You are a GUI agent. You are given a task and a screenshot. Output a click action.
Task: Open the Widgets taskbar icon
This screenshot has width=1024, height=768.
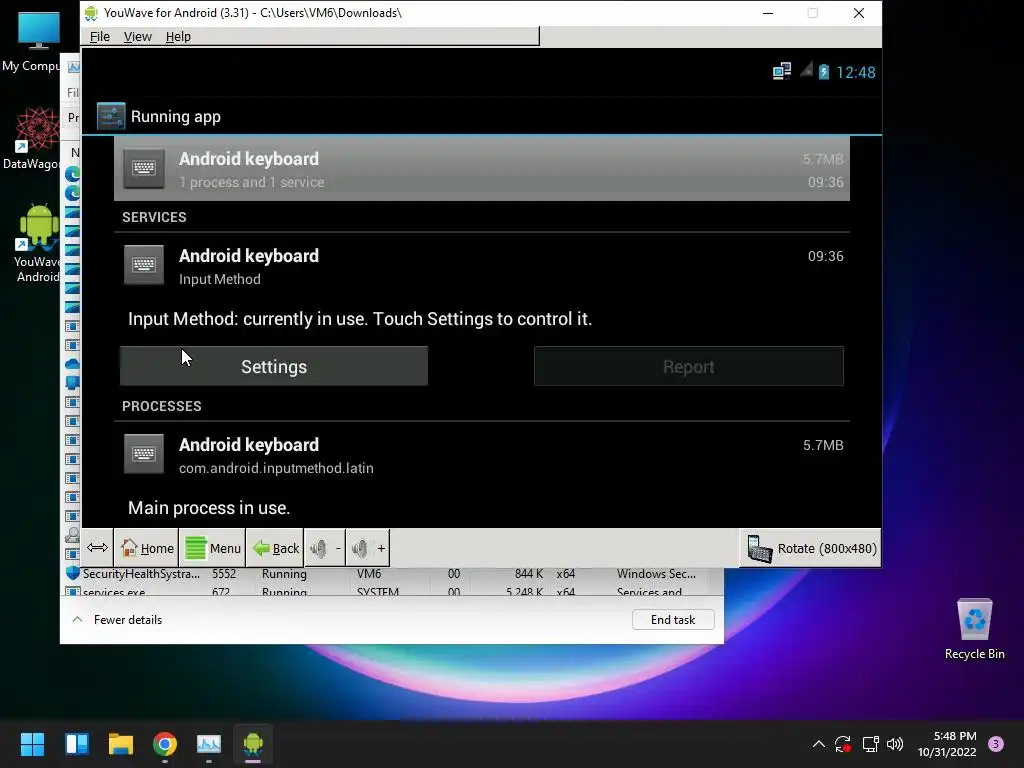tap(76, 744)
